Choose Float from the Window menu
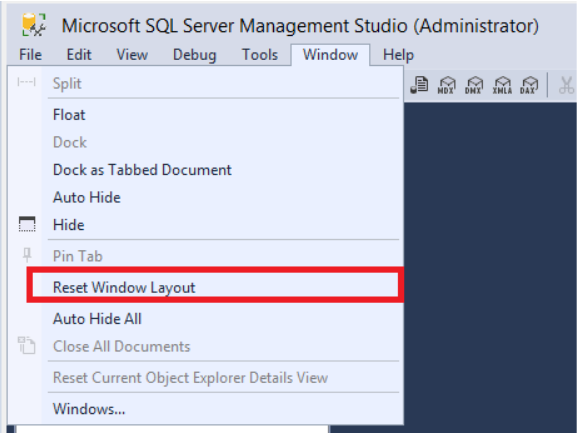This screenshot has width=580, height=433. [69, 115]
